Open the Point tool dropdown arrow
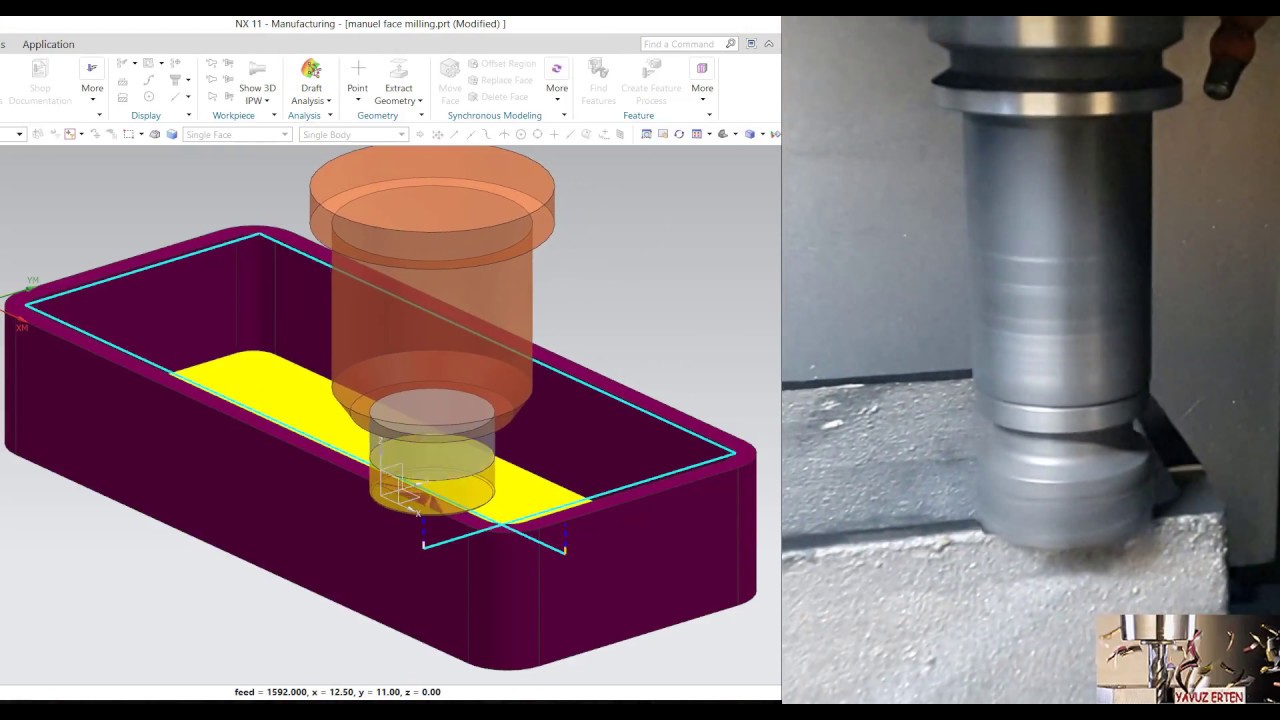 (x=358, y=100)
